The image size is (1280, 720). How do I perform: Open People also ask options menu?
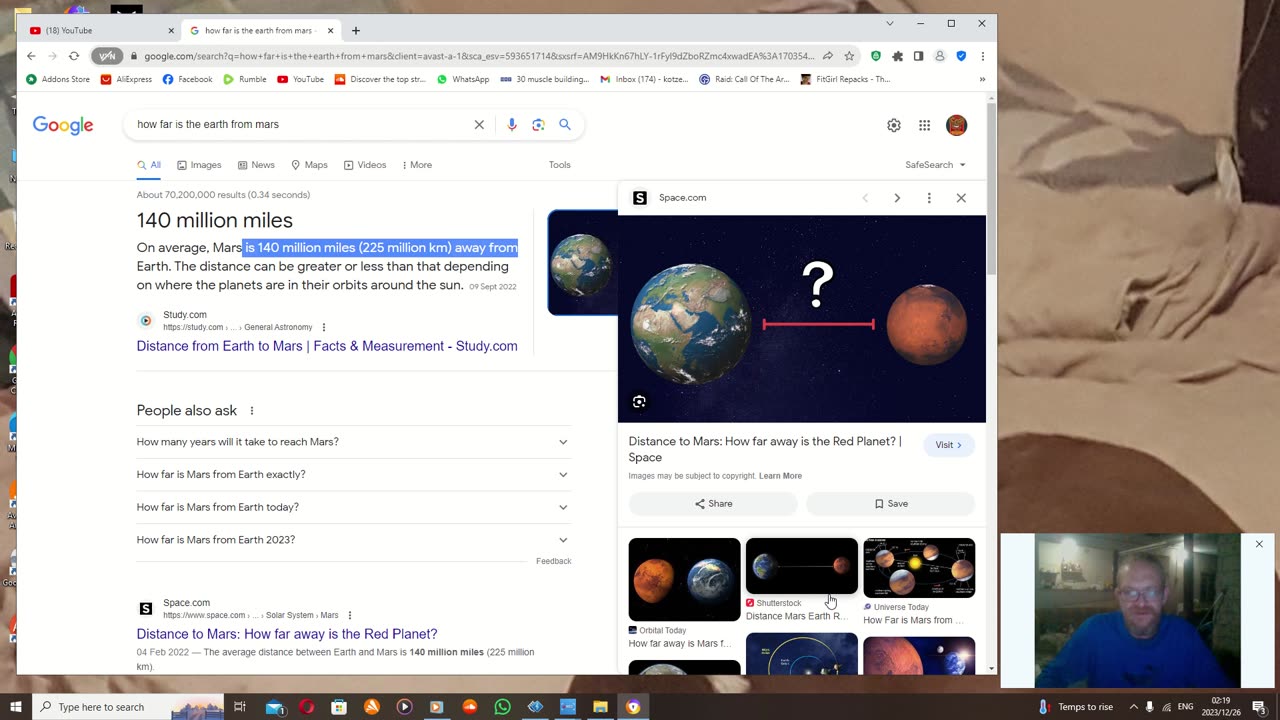[x=252, y=411]
